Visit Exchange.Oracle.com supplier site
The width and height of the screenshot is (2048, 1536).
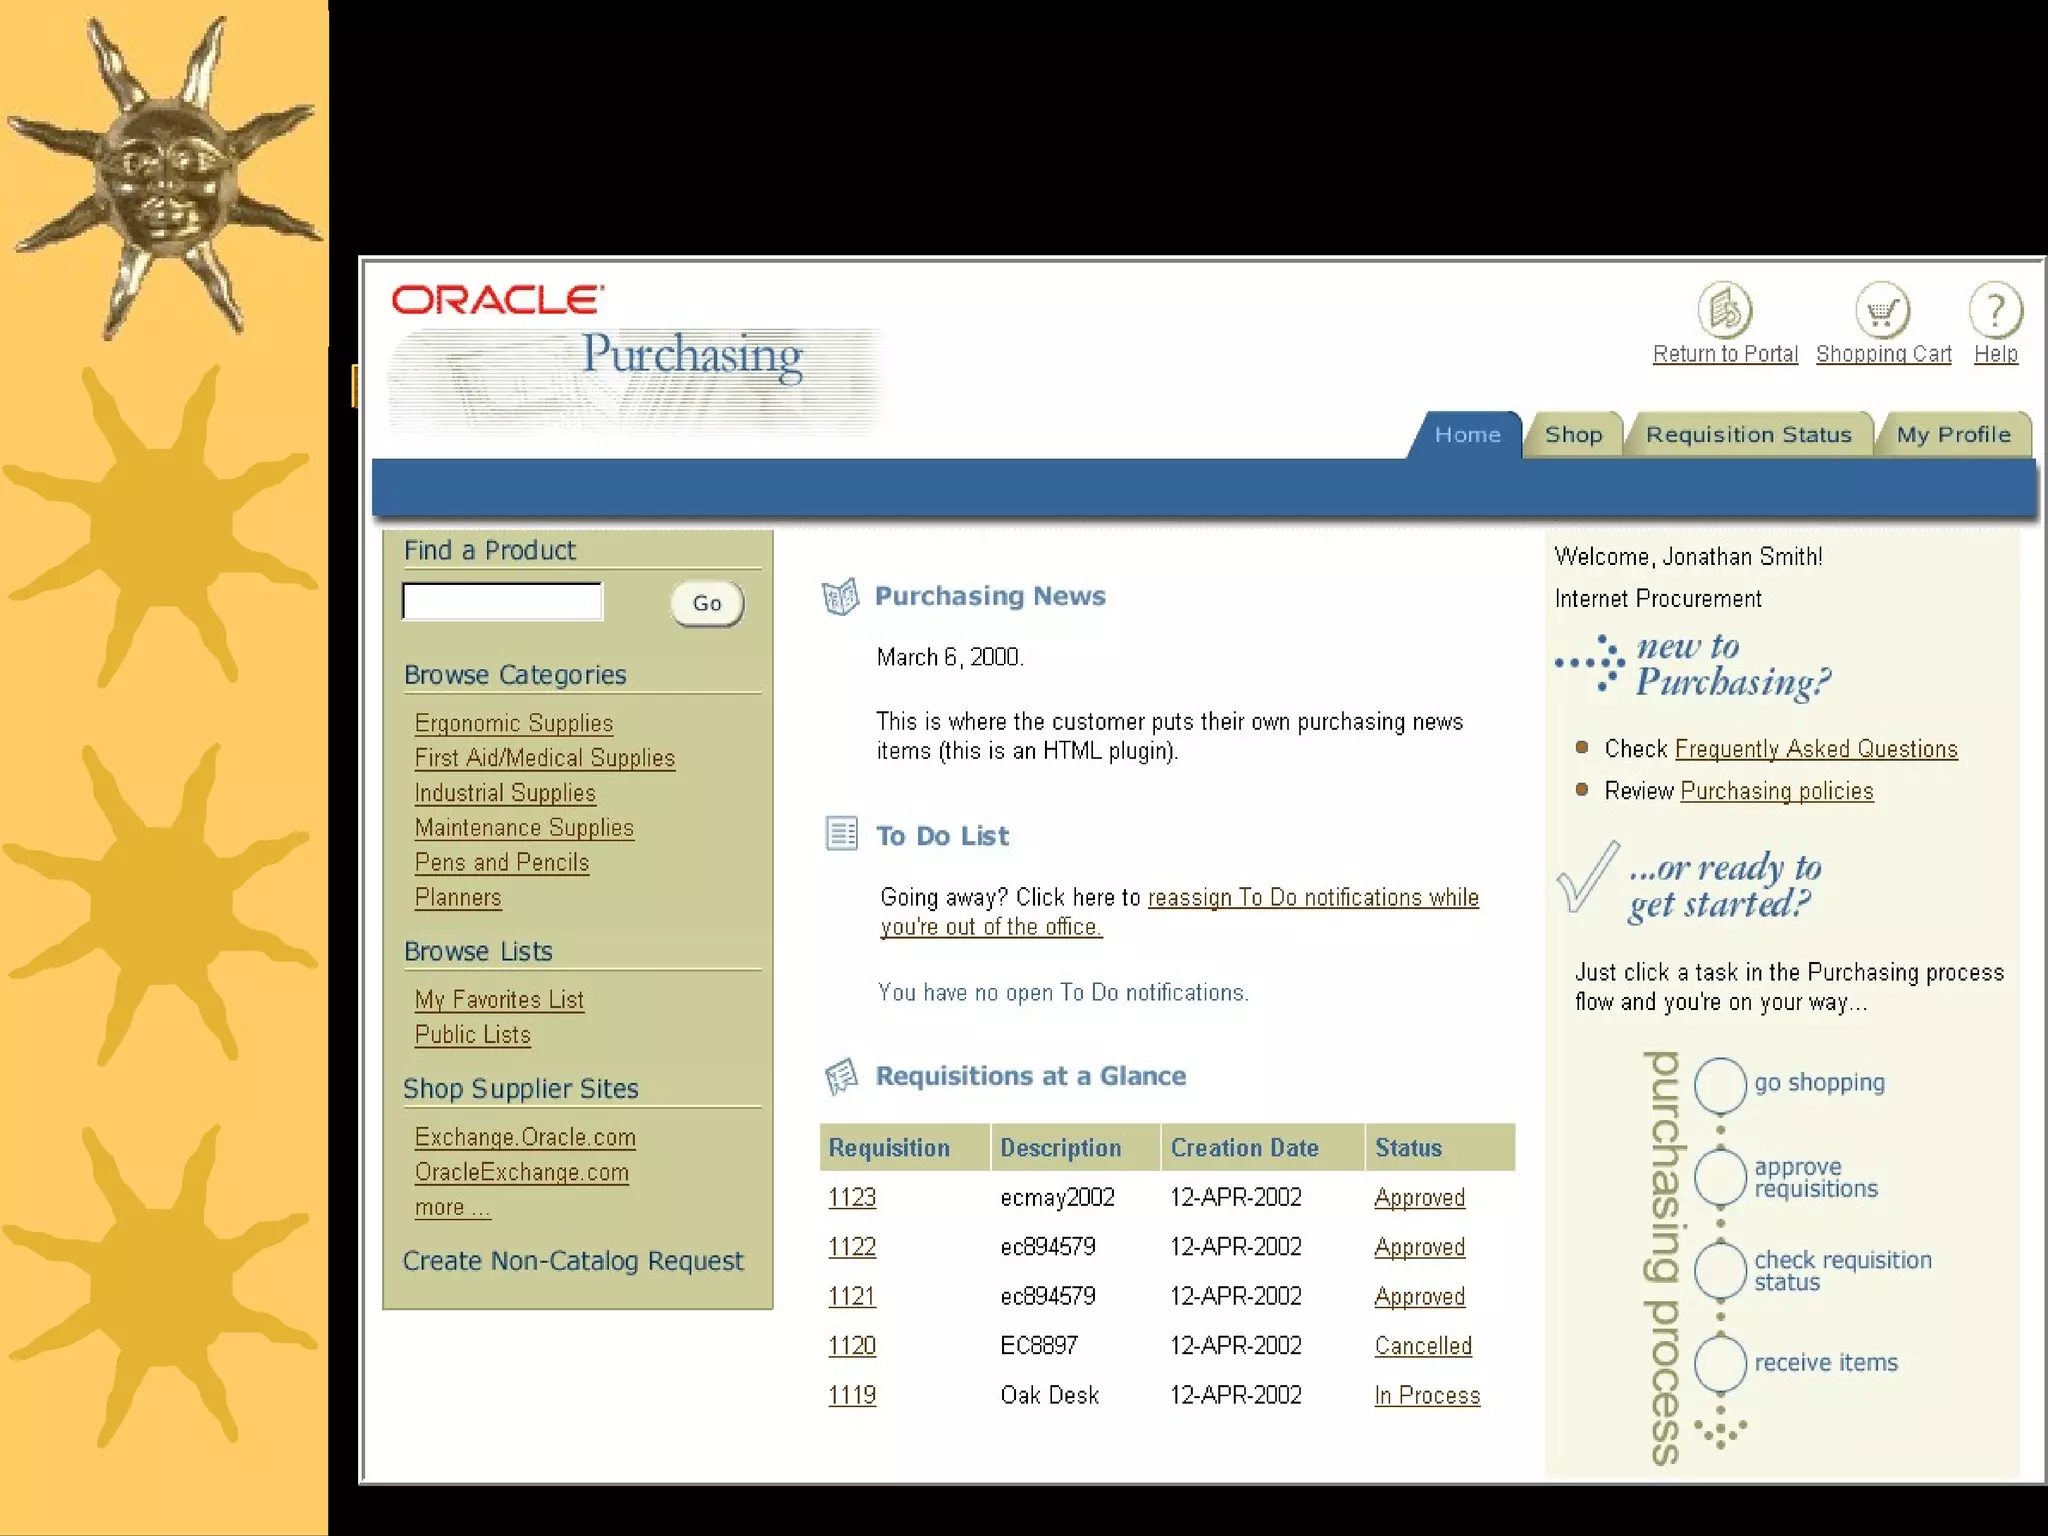(525, 1138)
